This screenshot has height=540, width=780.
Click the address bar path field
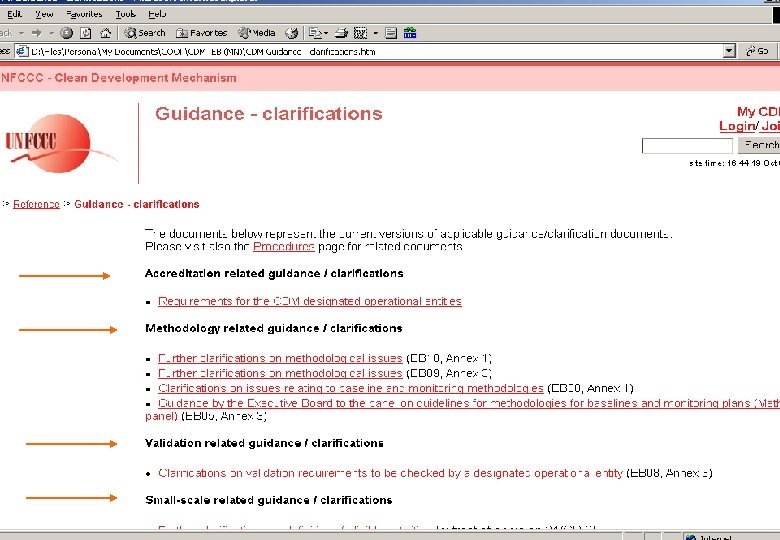coord(376,51)
